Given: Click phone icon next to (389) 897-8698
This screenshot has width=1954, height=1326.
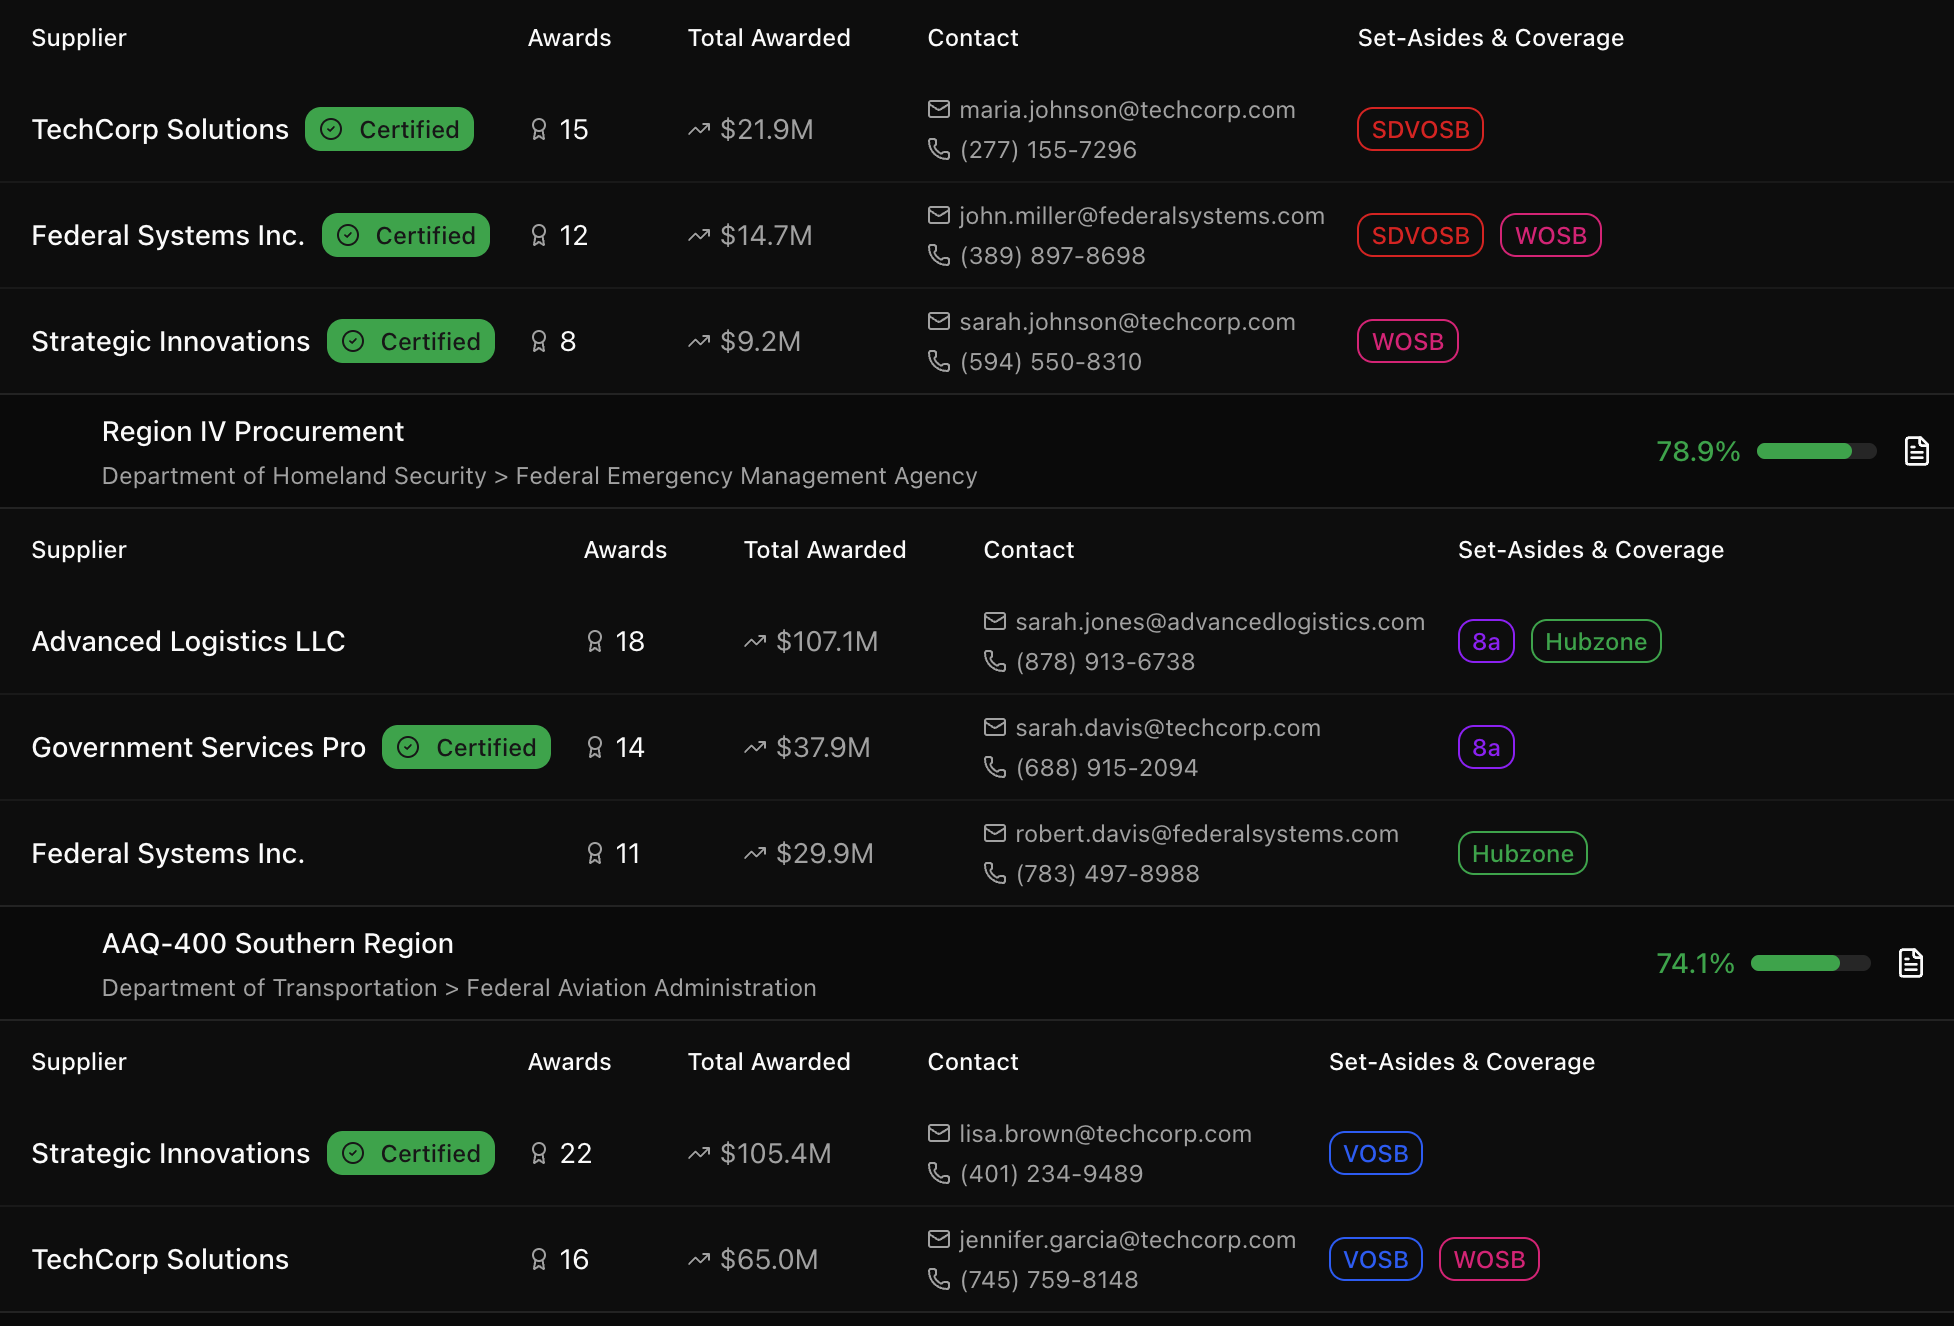Looking at the screenshot, I should (x=938, y=255).
